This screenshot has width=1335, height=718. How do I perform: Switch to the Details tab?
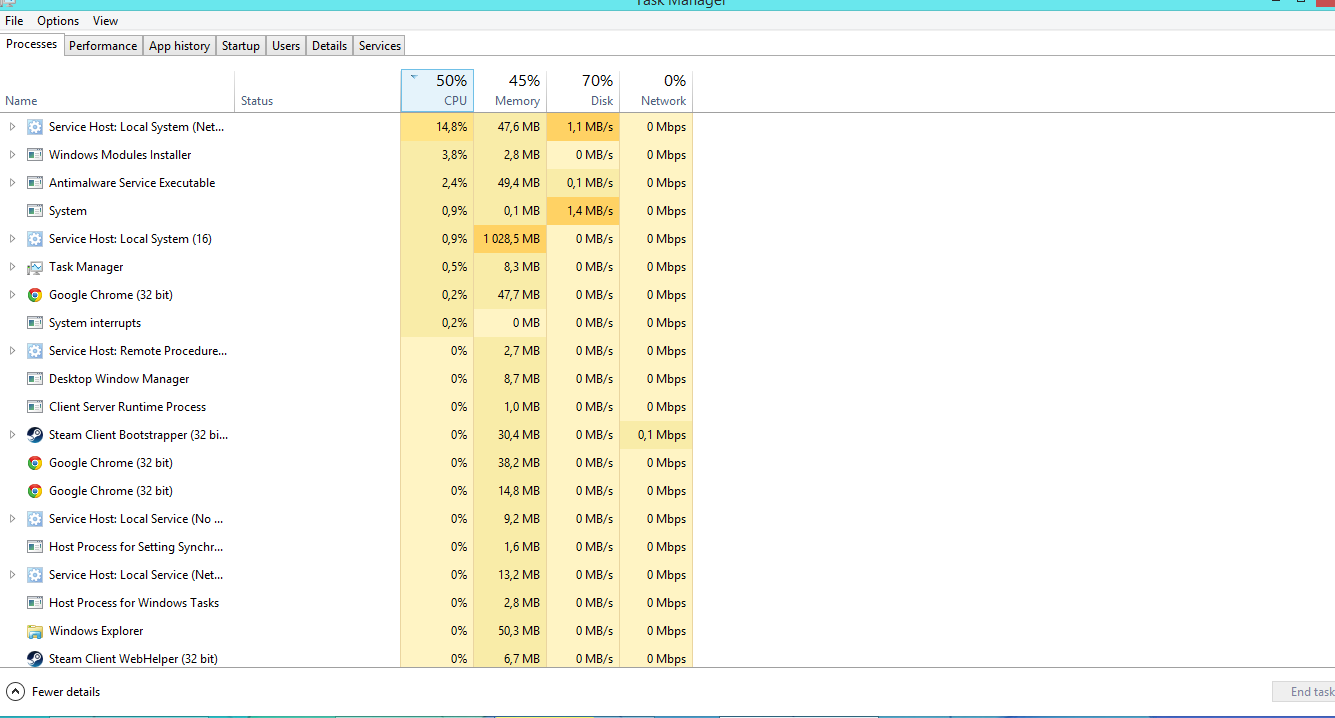(x=329, y=46)
